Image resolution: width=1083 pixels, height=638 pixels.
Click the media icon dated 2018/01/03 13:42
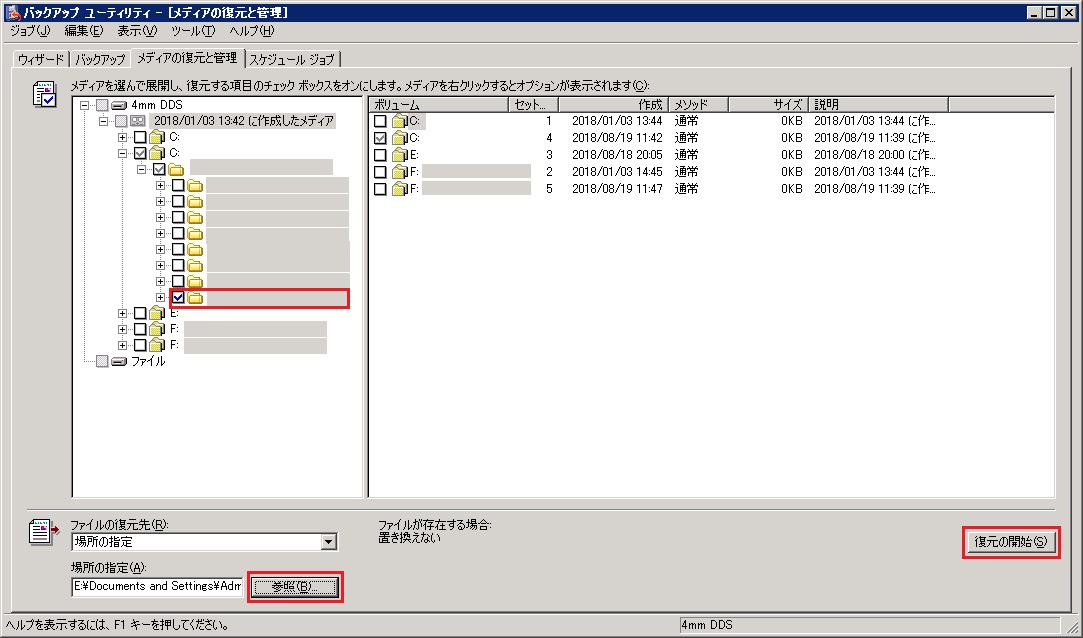click(x=138, y=121)
